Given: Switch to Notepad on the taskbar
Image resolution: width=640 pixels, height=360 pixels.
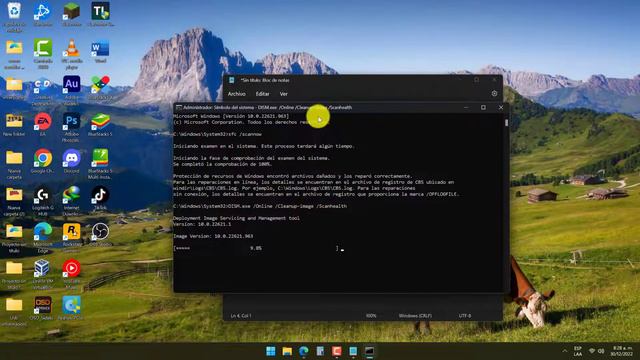Looking at the screenshot, I should [x=353, y=351].
